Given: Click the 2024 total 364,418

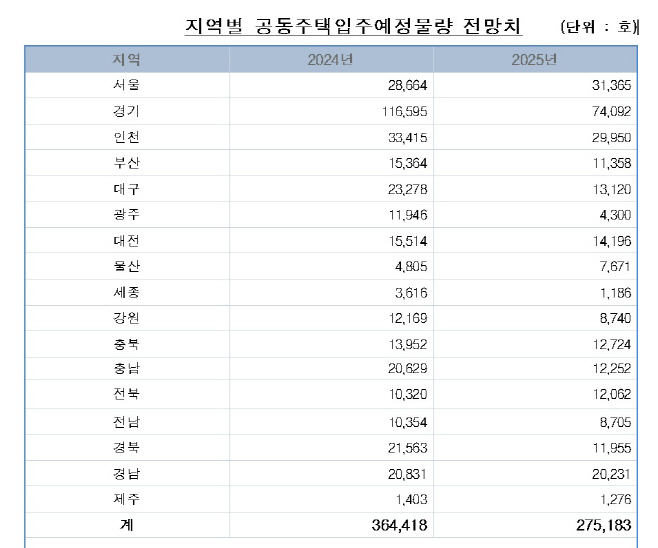Looking at the screenshot, I should click(400, 525).
